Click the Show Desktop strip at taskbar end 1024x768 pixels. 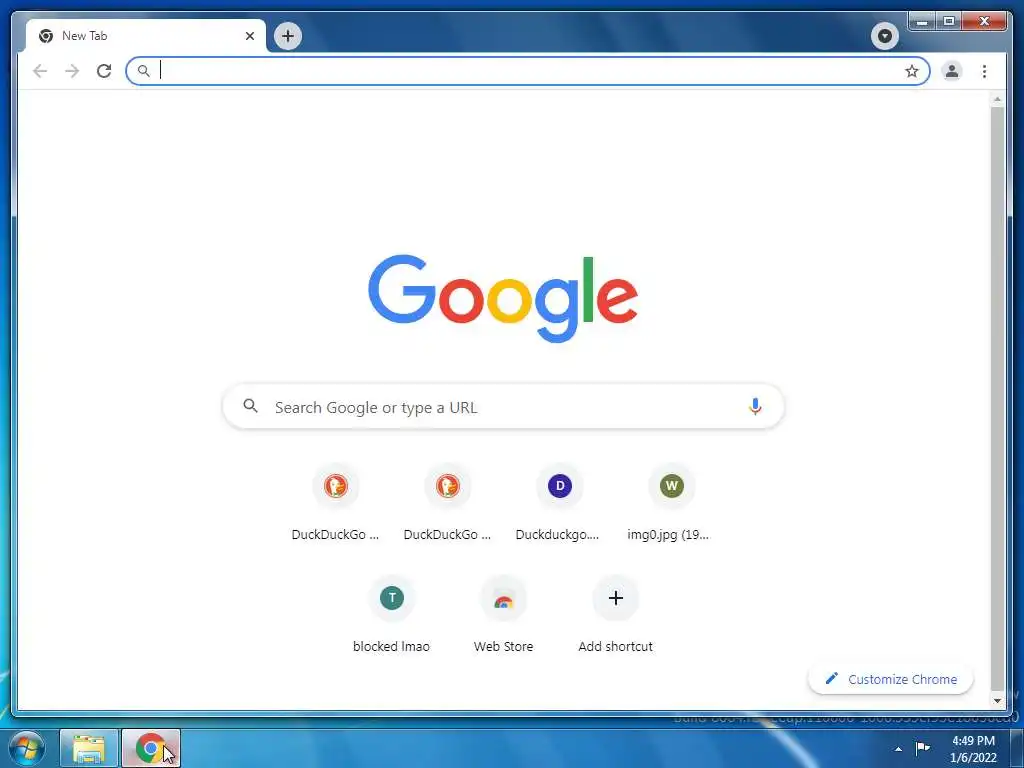pyautogui.click(x=1017, y=748)
